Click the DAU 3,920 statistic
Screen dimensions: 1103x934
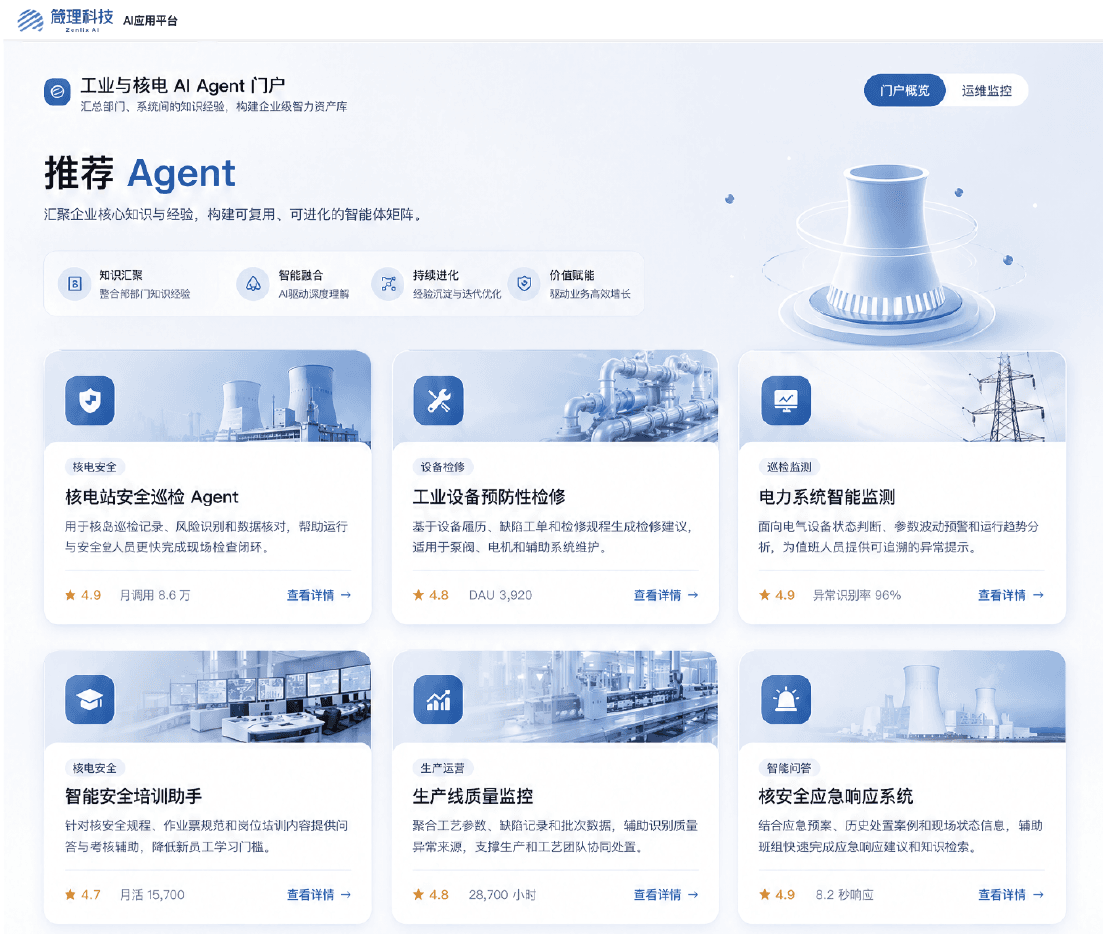coord(500,596)
